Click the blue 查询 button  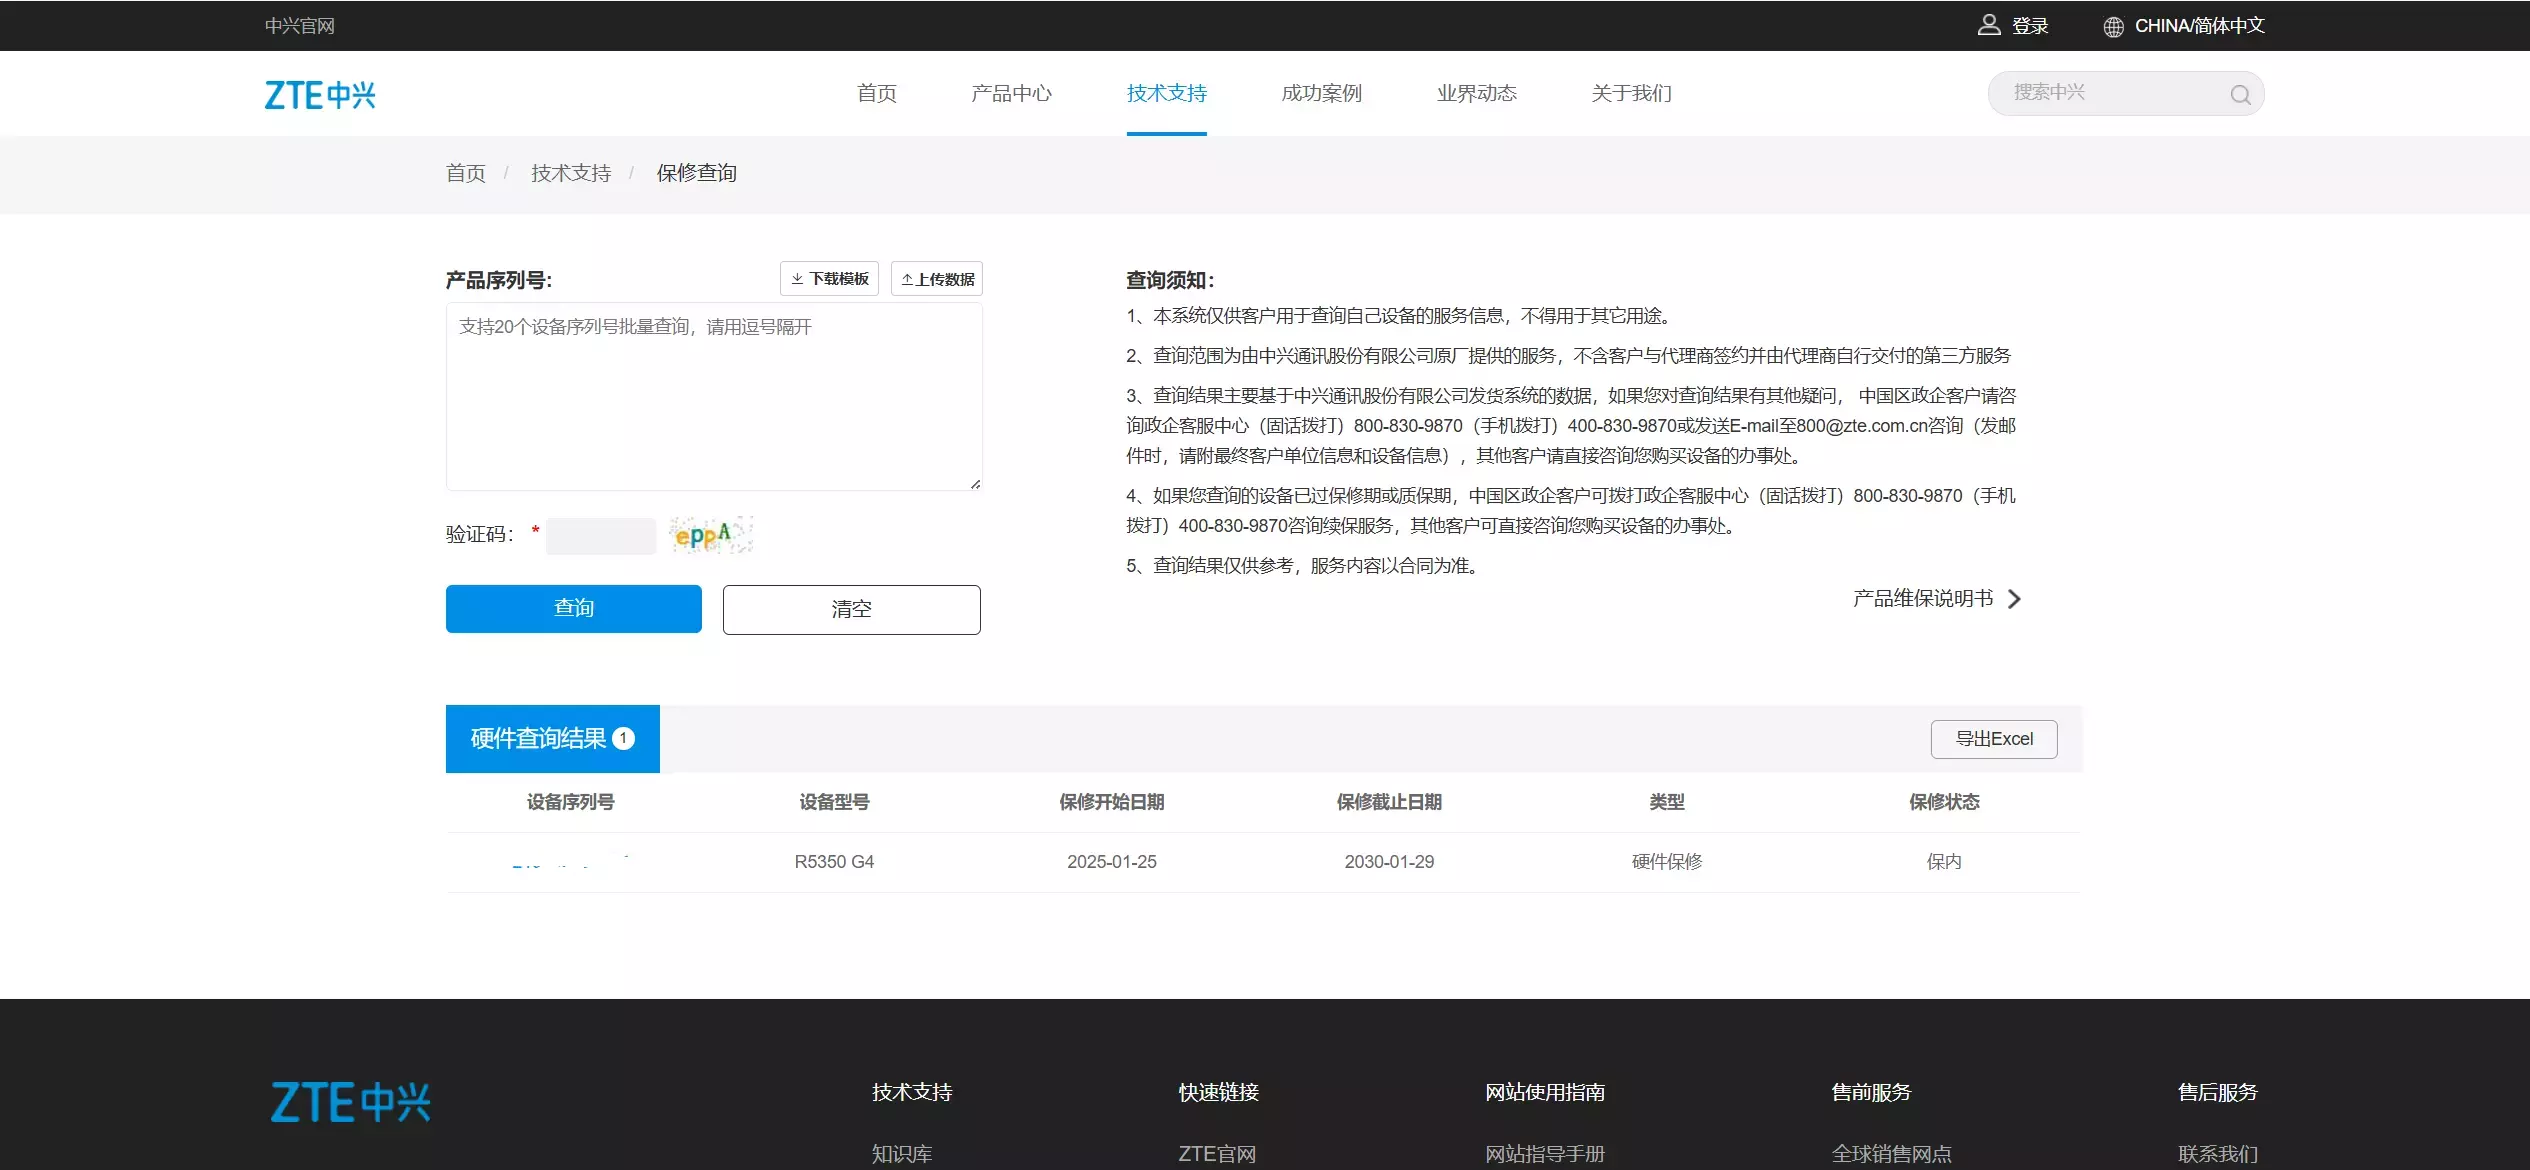click(x=574, y=609)
